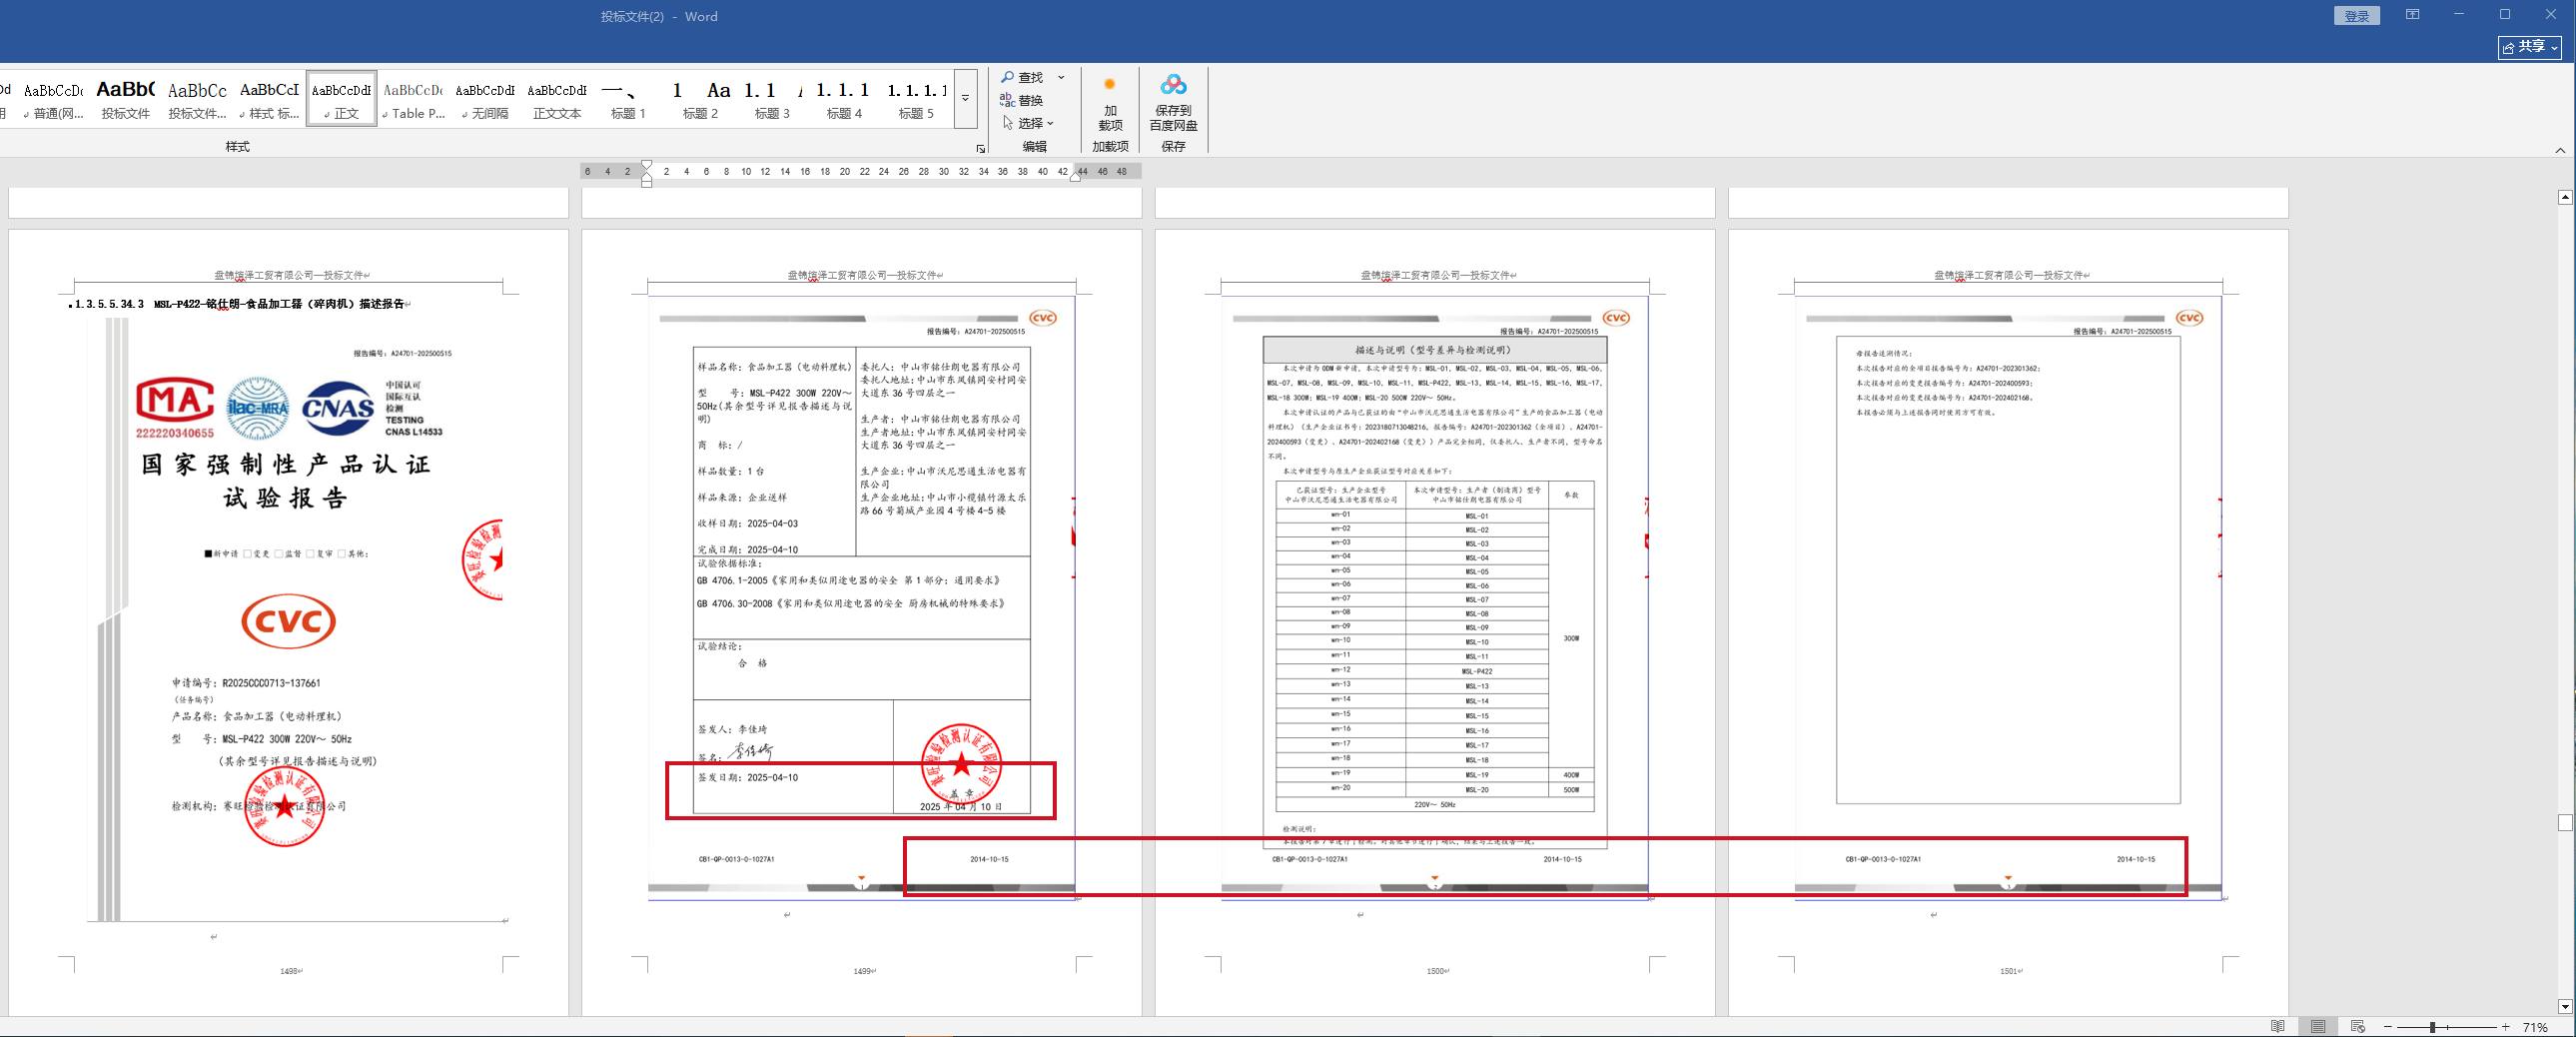Click the 试验结论 合格 text

point(733,655)
